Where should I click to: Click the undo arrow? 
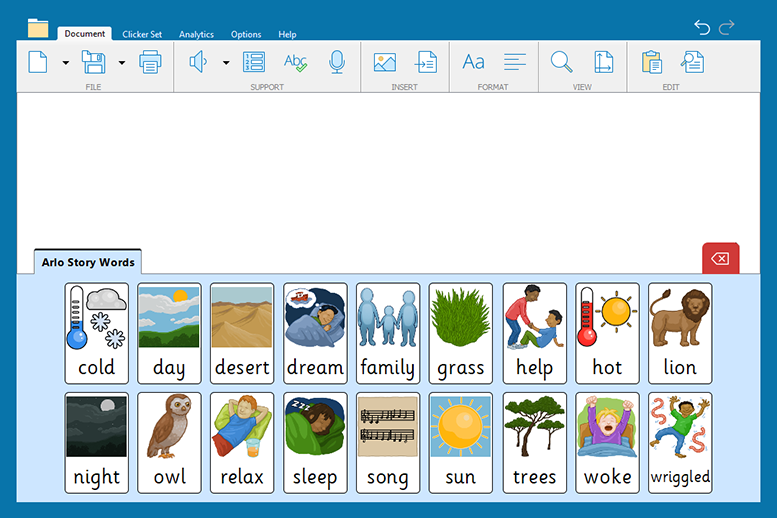click(702, 27)
